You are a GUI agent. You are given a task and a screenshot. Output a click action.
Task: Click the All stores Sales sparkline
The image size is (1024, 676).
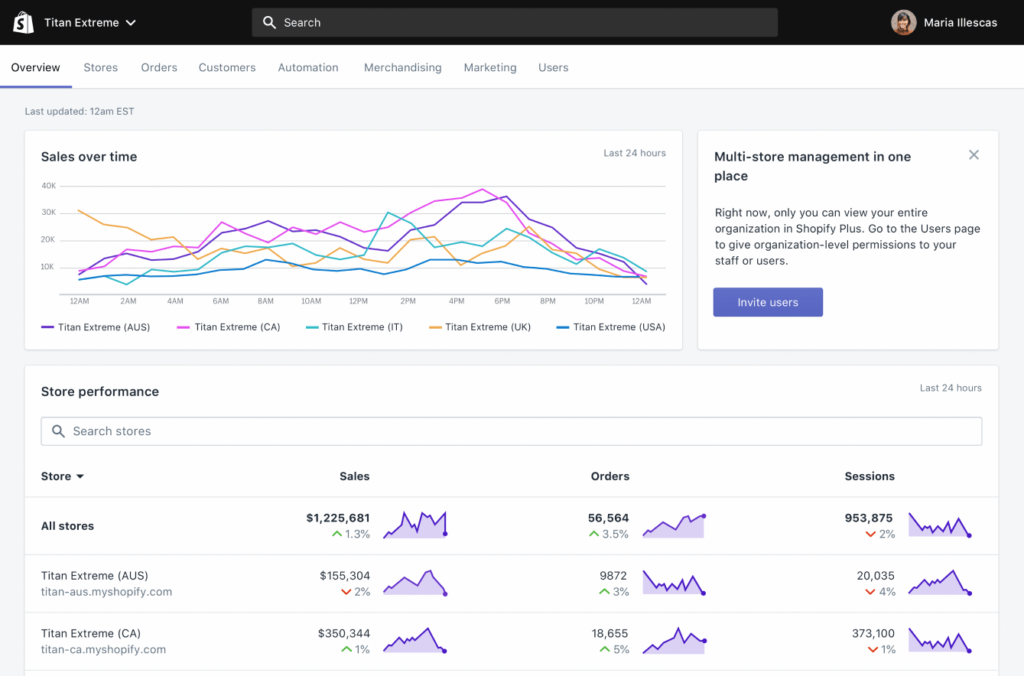click(415, 525)
